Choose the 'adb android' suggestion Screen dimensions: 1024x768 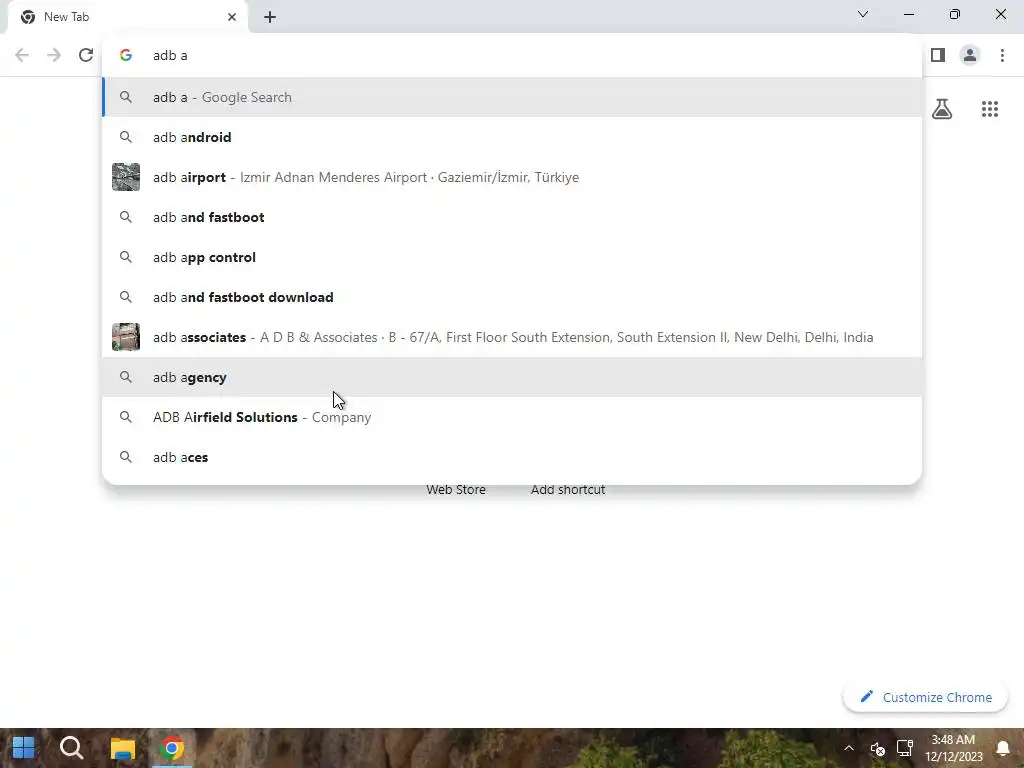click(512, 137)
